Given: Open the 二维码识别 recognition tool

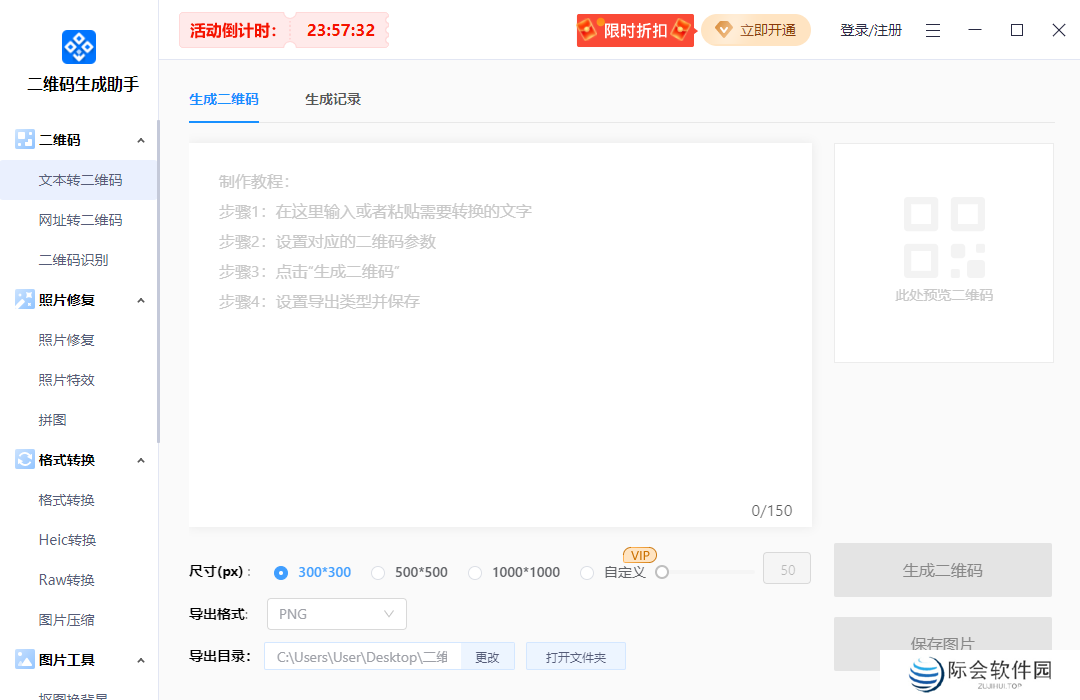Looking at the screenshot, I should pyautogui.click(x=79, y=259).
